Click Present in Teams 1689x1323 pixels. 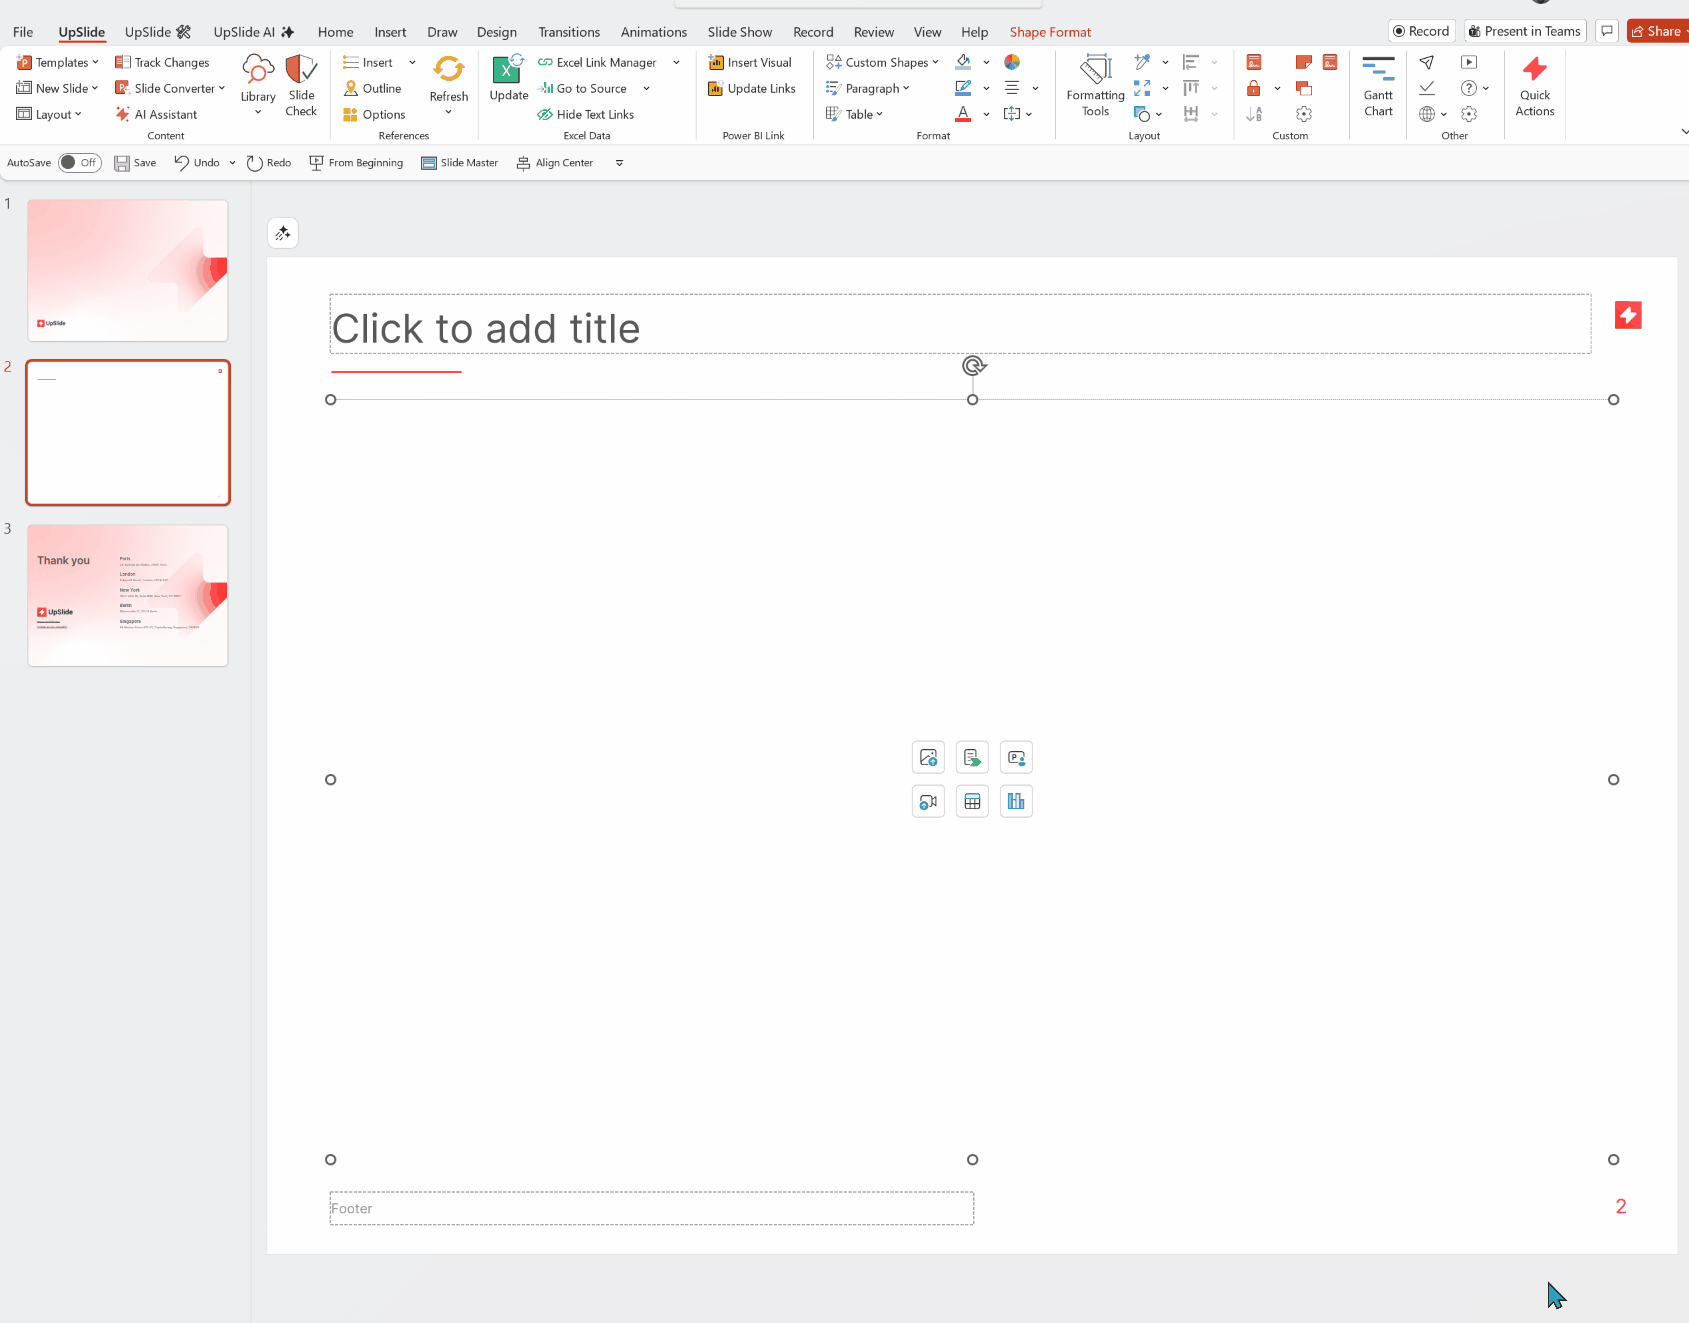click(1525, 31)
